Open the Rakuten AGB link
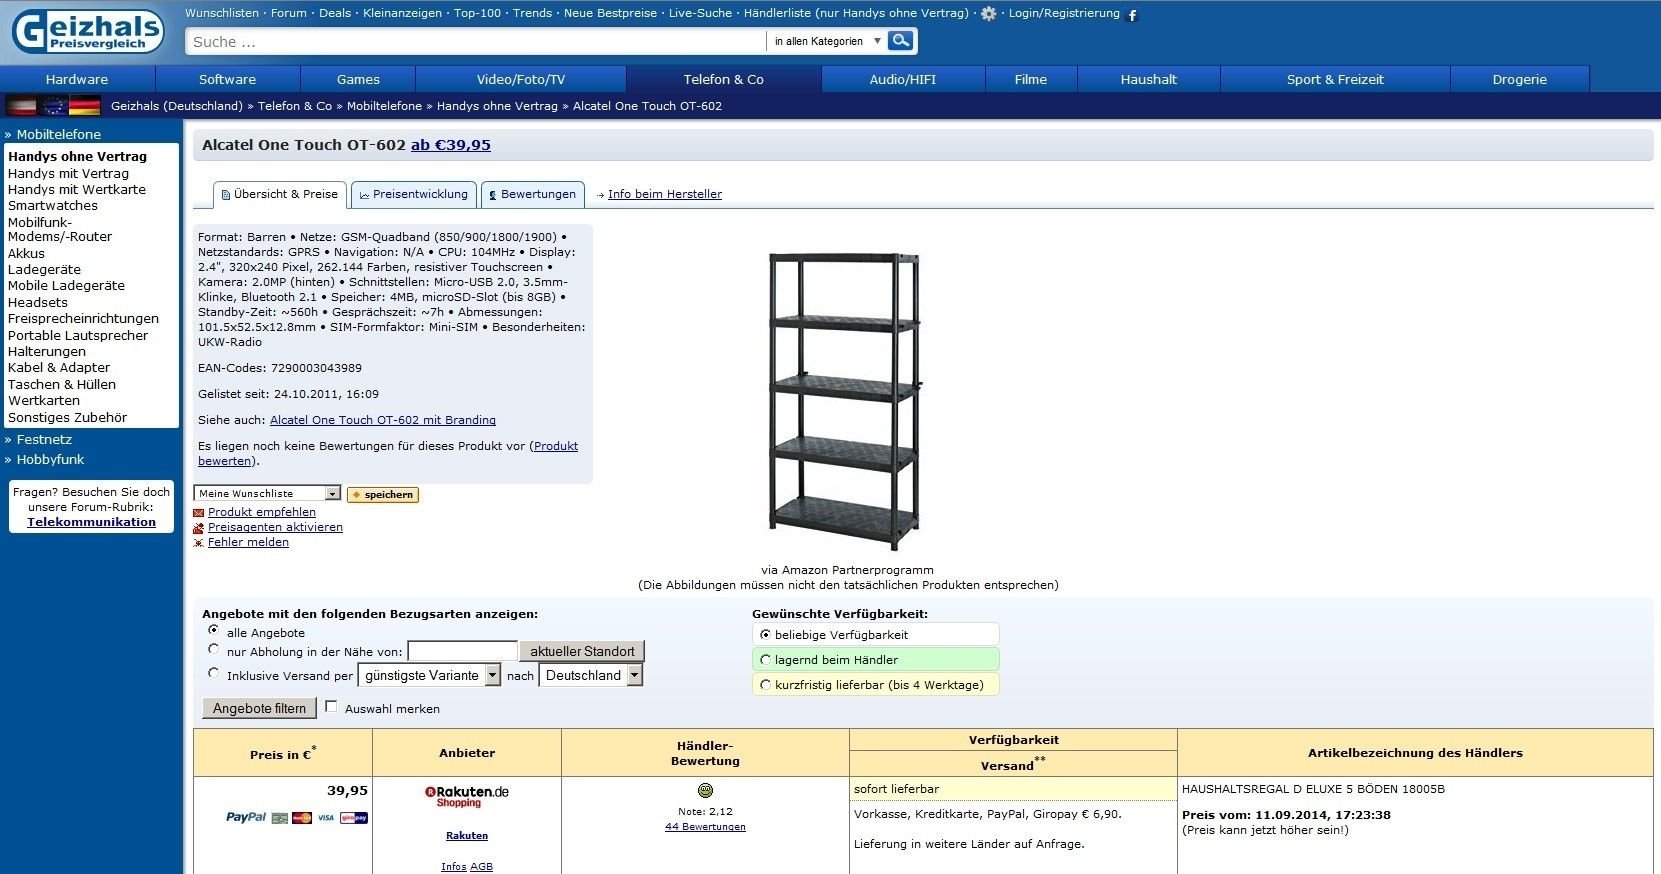1661x874 pixels. [x=481, y=867]
